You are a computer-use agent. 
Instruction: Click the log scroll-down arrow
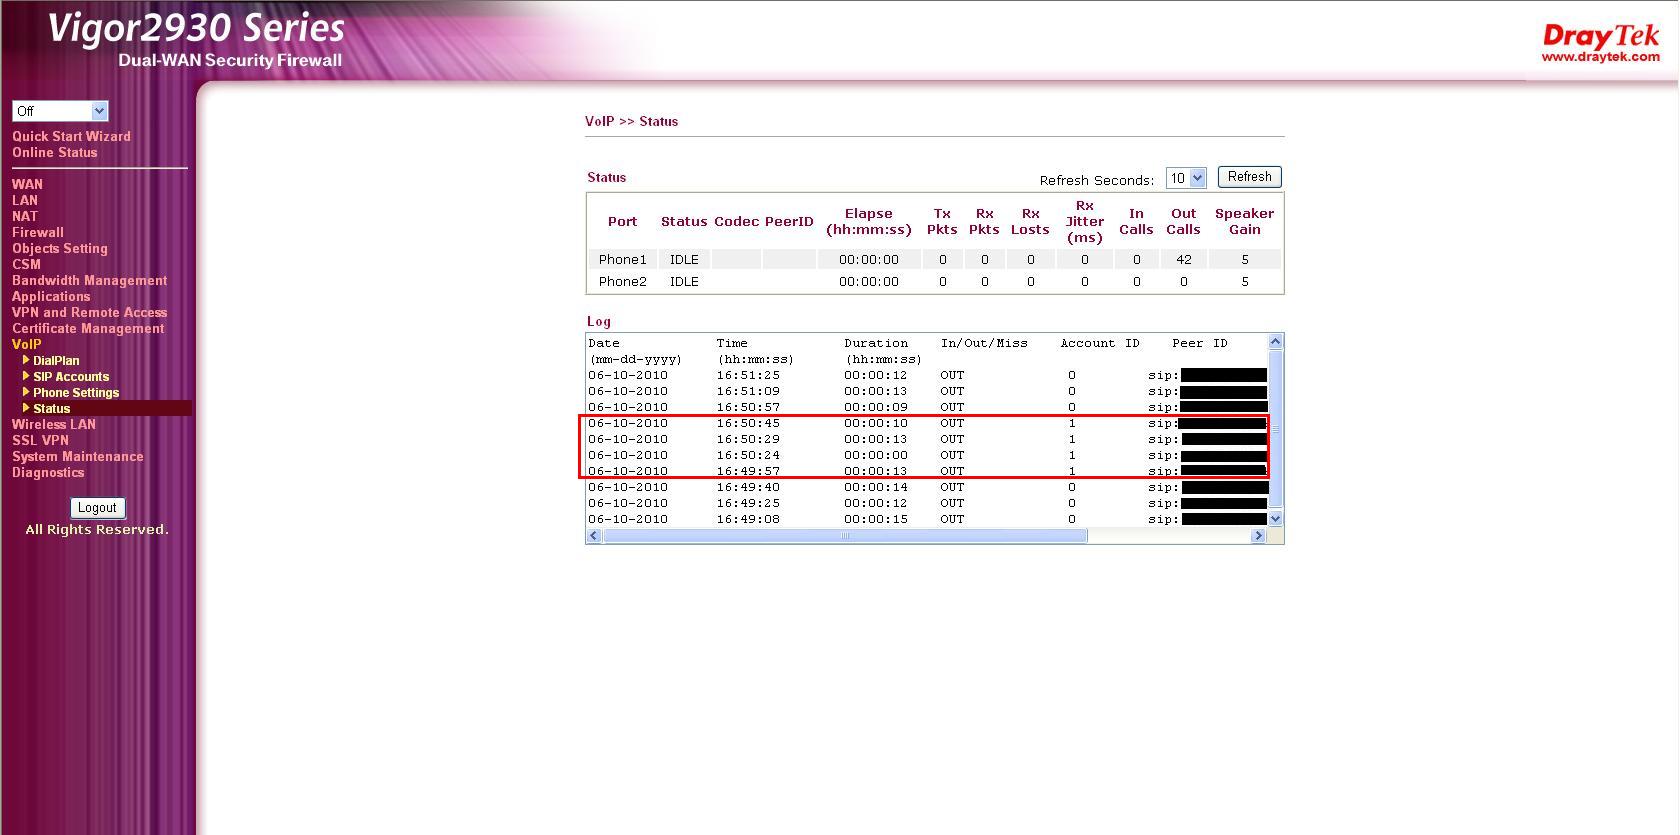pos(1275,519)
